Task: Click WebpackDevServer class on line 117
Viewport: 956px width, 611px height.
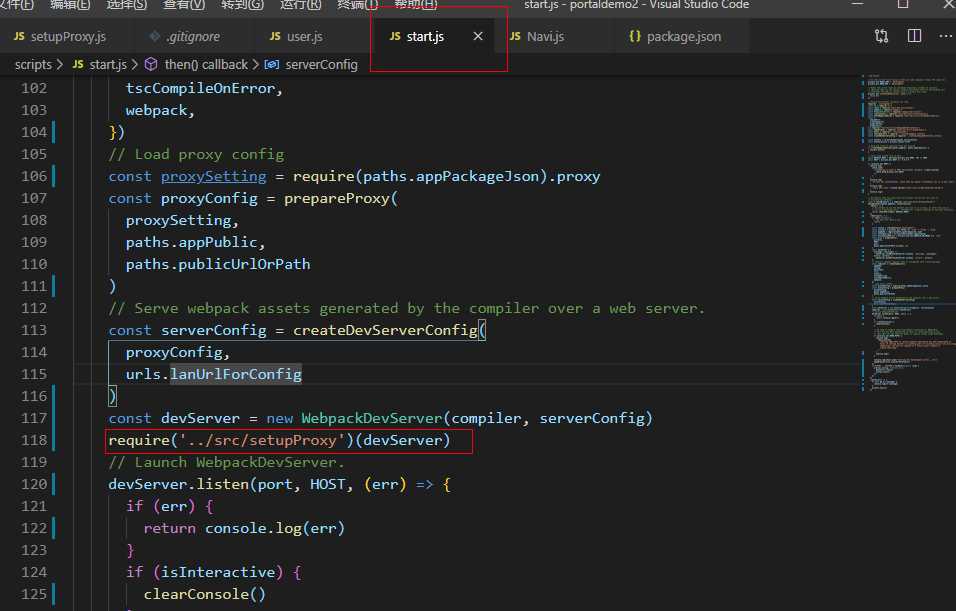Action: click(372, 418)
